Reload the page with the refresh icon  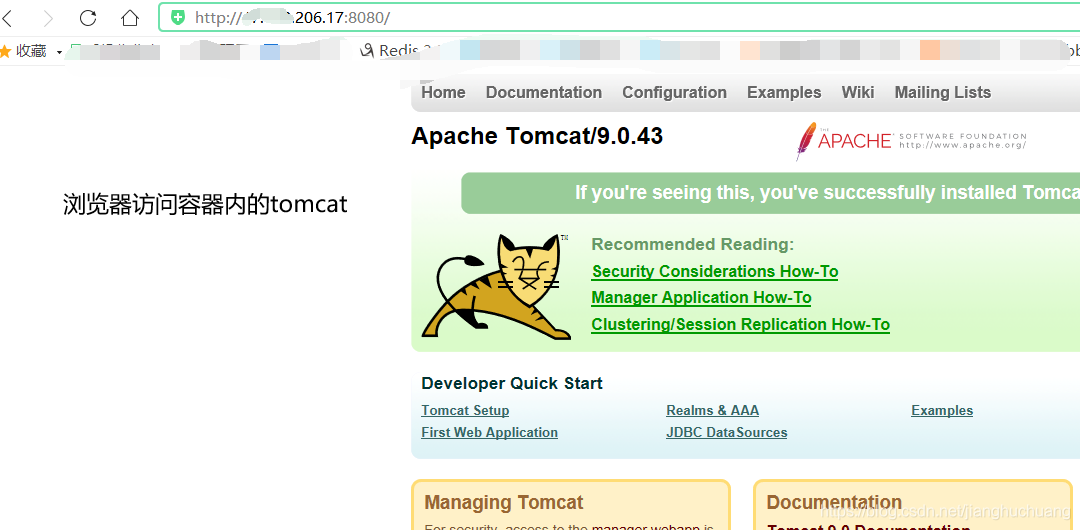point(88,18)
